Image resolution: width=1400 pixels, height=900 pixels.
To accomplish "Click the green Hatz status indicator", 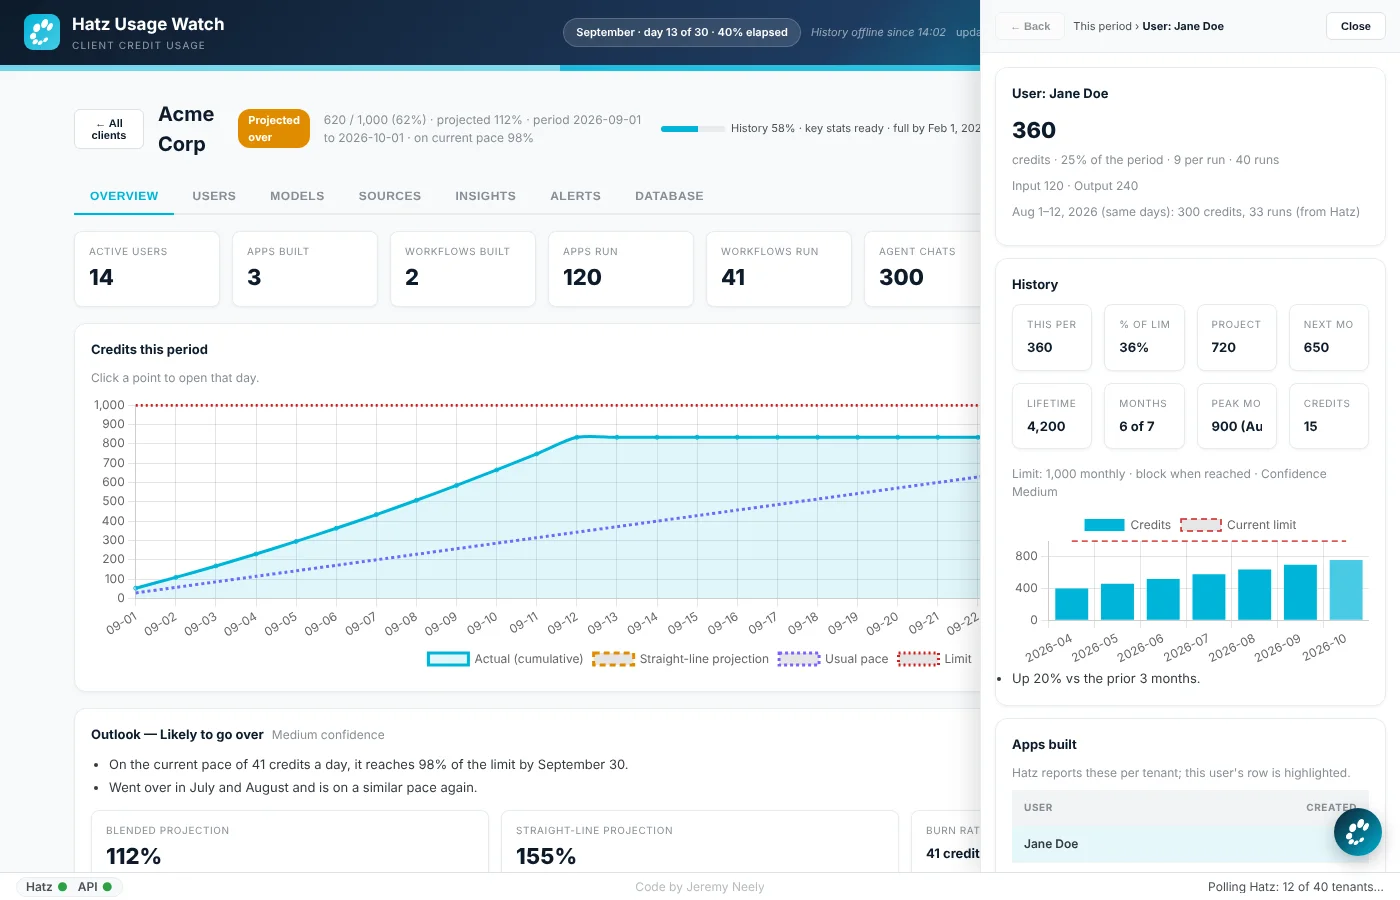I will click(x=62, y=887).
